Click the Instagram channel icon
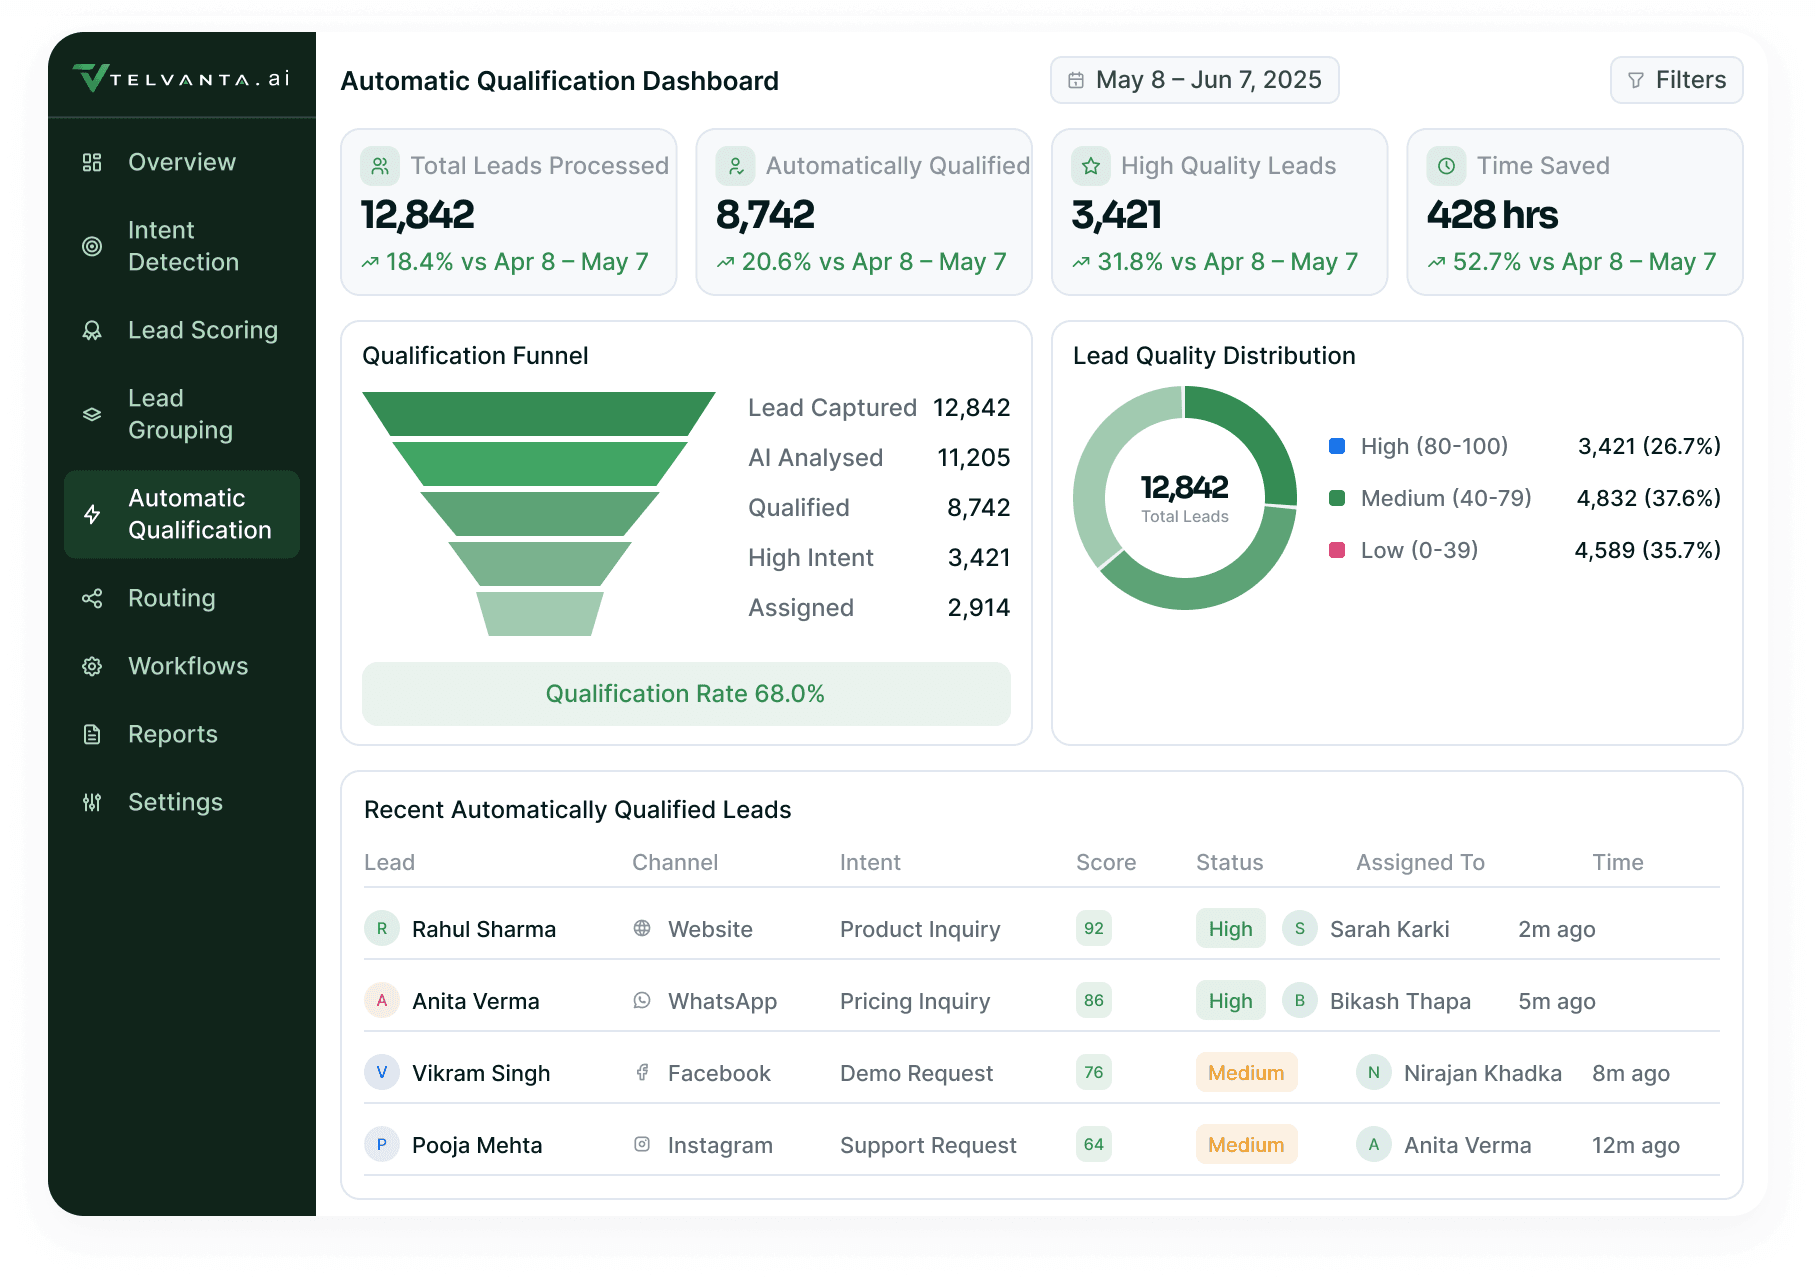1816x1280 pixels. click(x=642, y=1144)
